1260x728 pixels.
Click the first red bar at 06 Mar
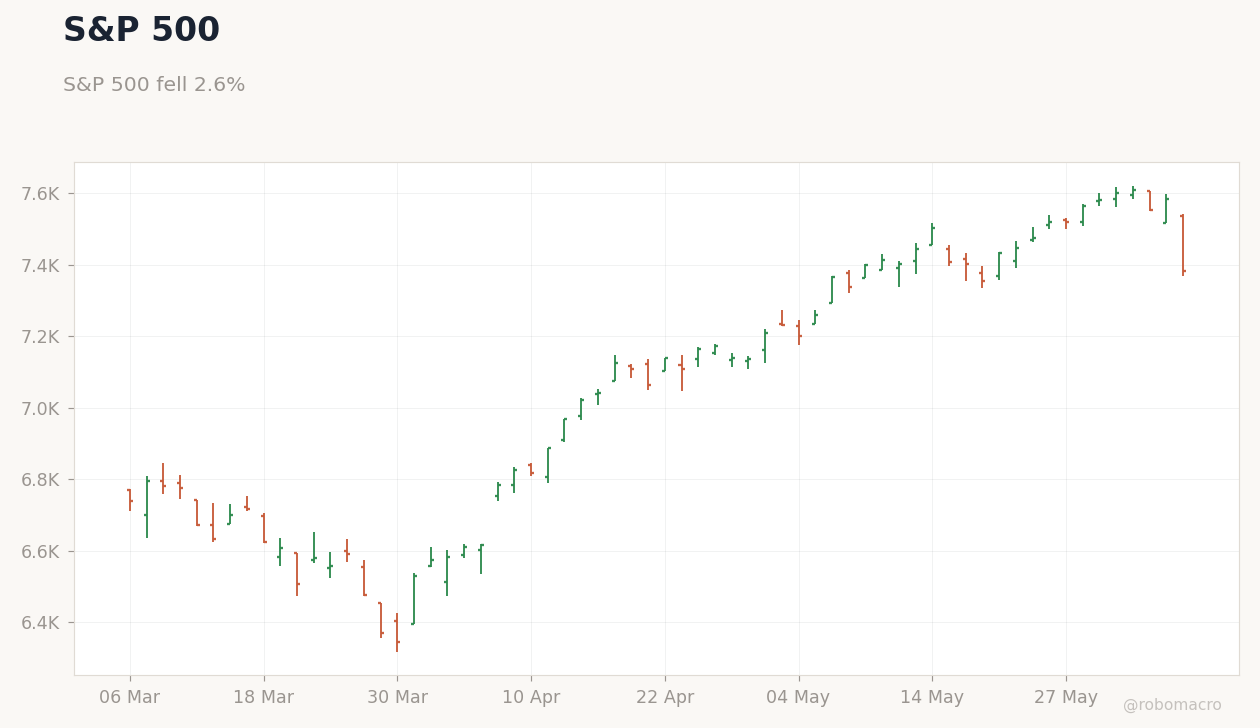click(130, 500)
